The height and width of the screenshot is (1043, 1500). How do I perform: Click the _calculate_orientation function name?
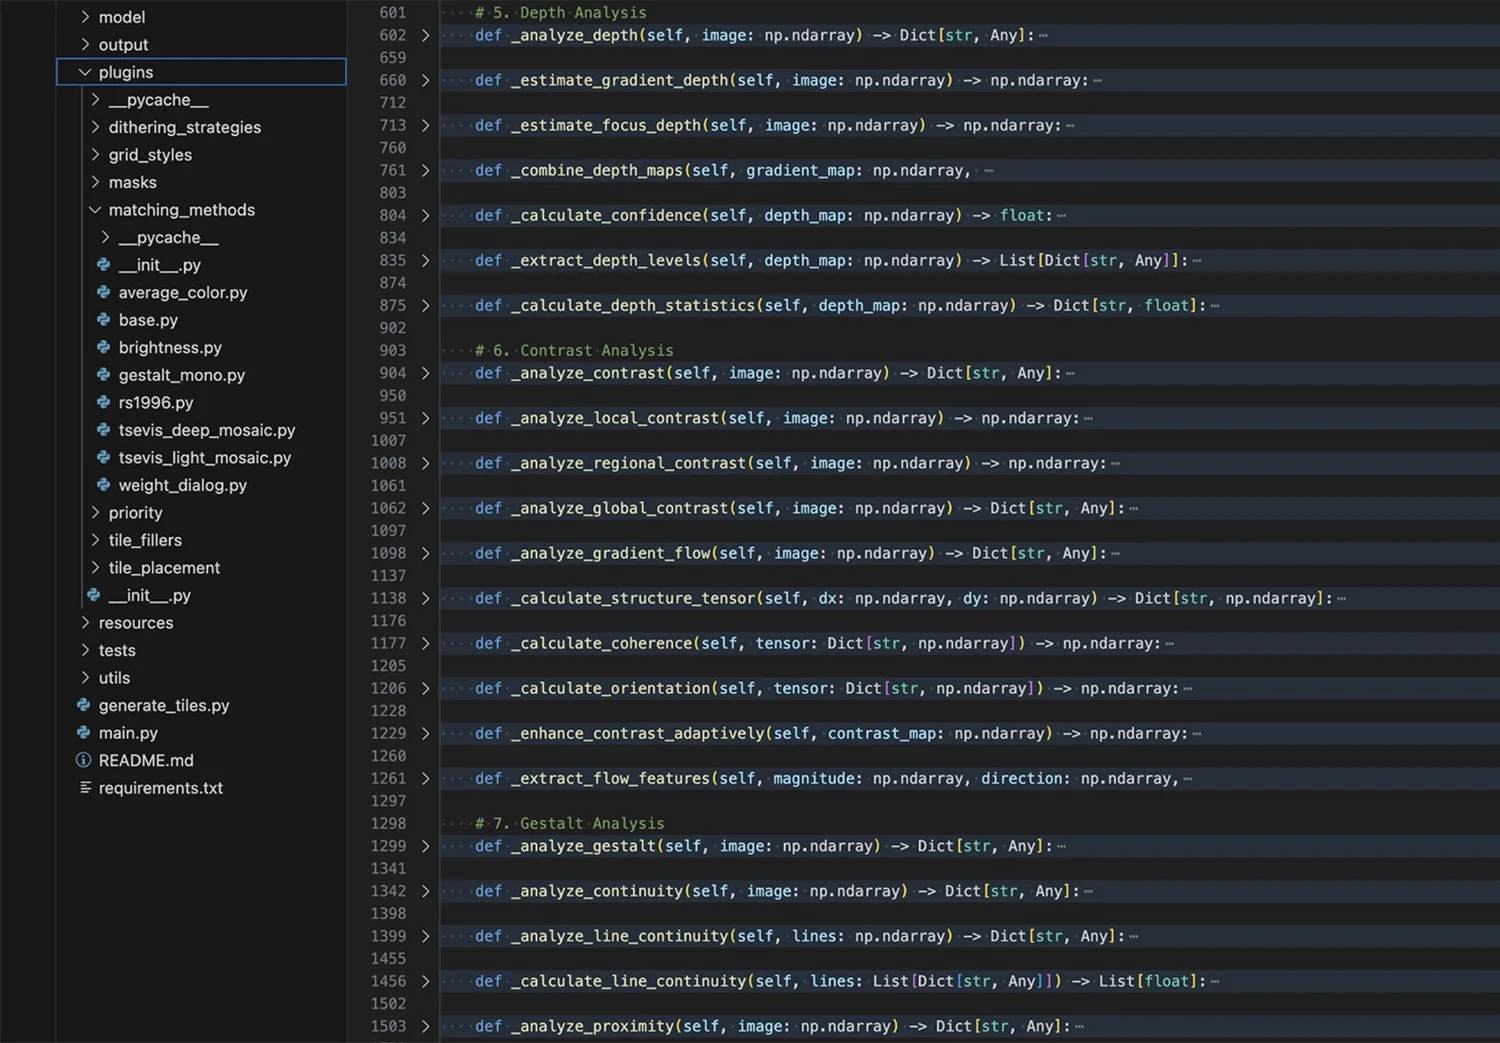coord(610,688)
